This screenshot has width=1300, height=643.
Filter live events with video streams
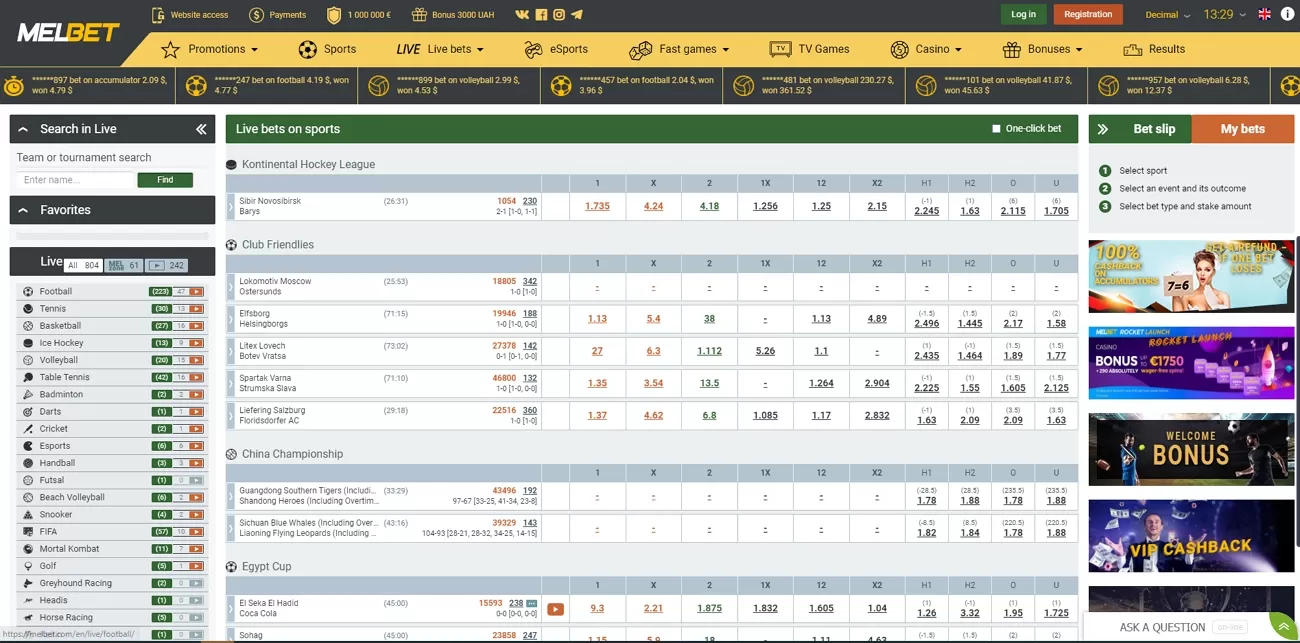click(x=166, y=265)
